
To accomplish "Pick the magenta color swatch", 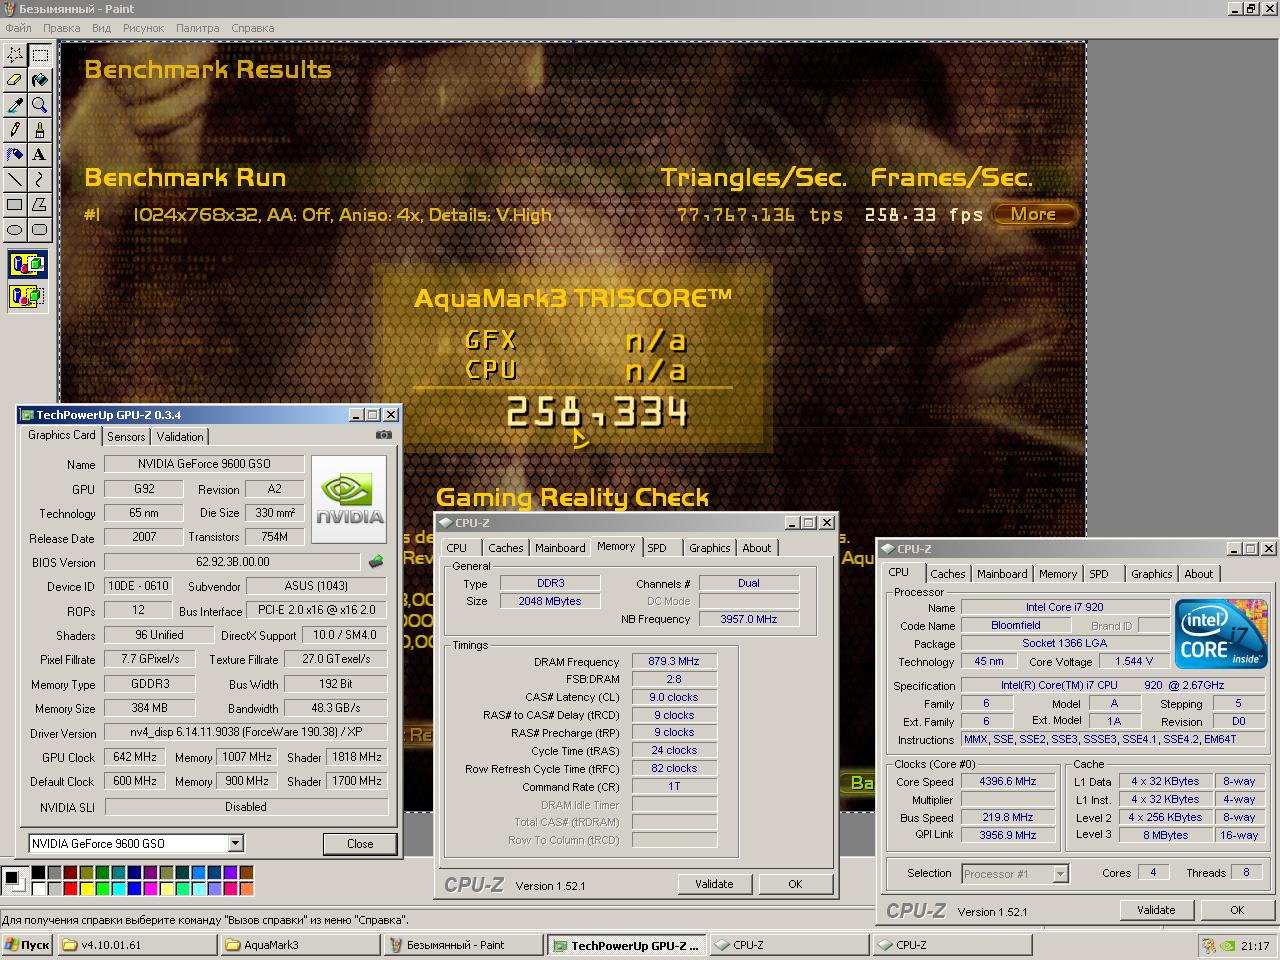I will (150, 888).
